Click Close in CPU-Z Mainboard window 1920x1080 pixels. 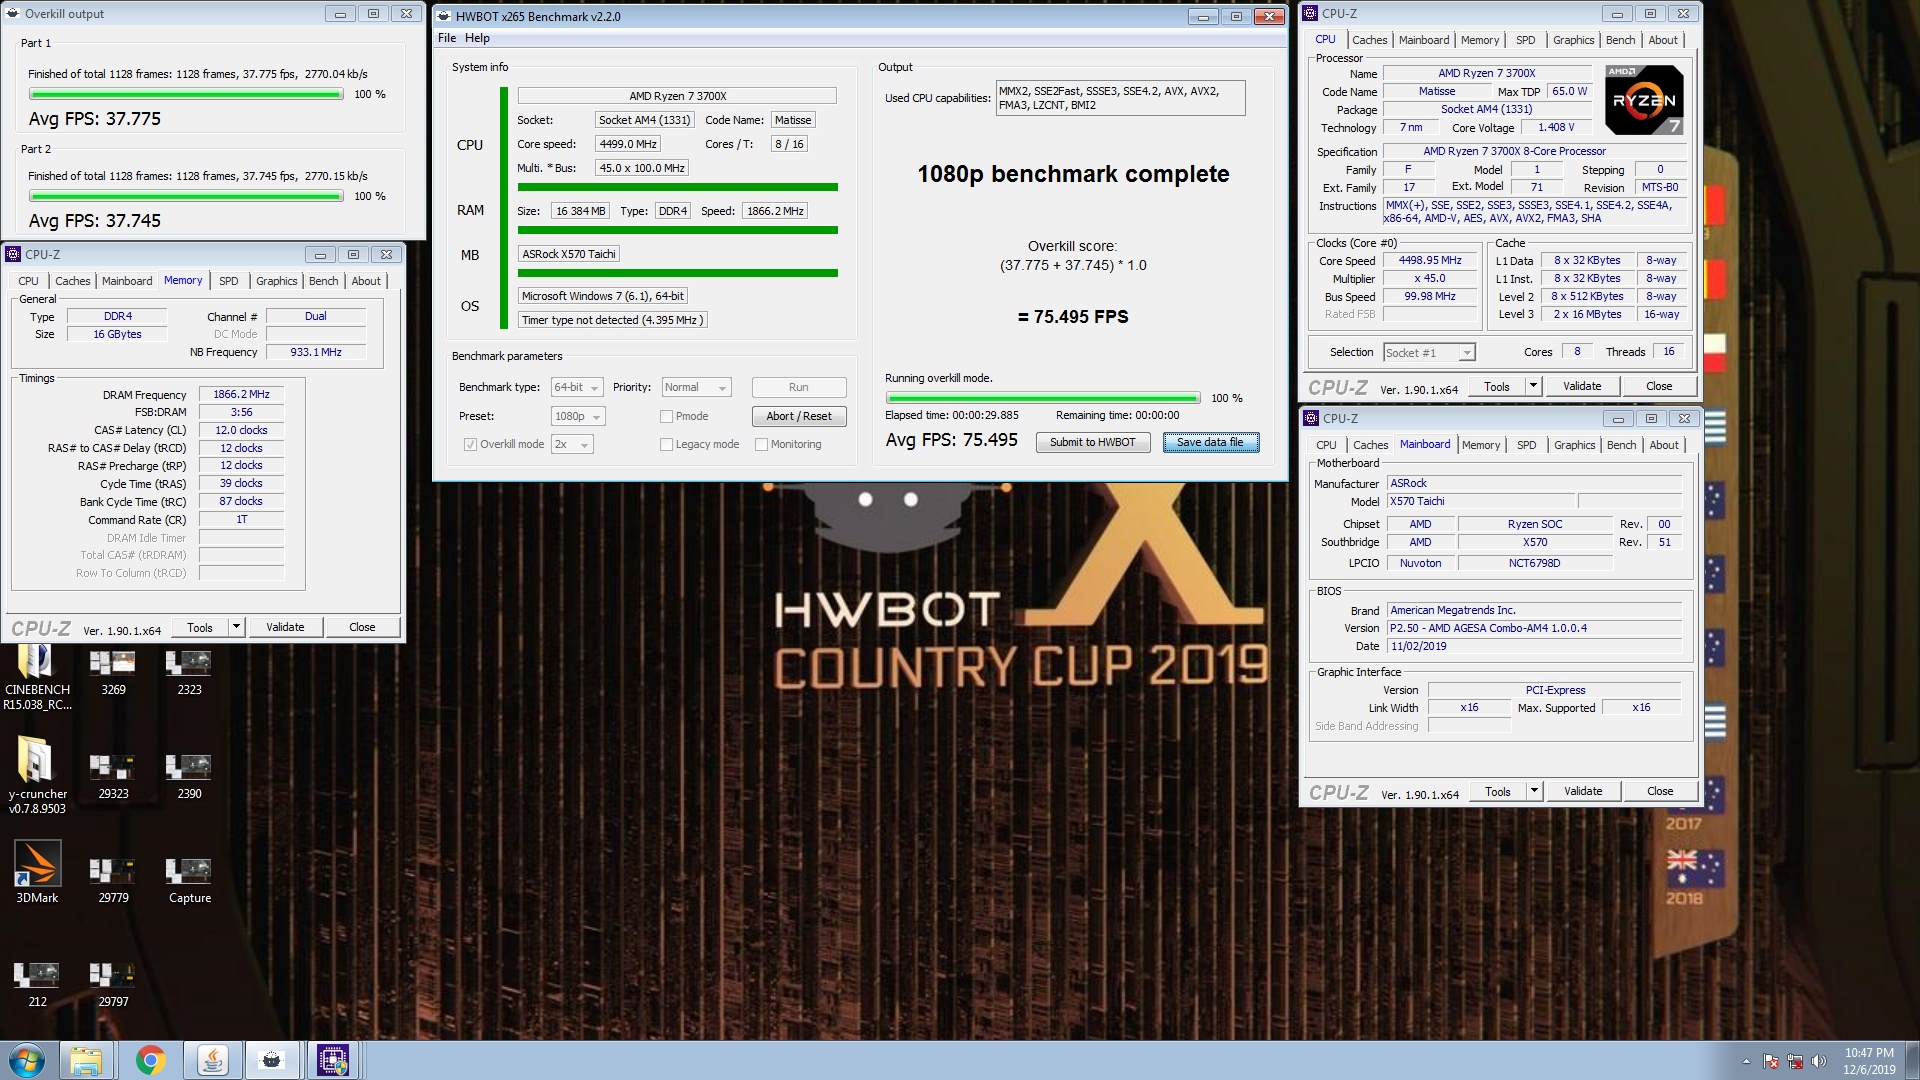point(1660,791)
